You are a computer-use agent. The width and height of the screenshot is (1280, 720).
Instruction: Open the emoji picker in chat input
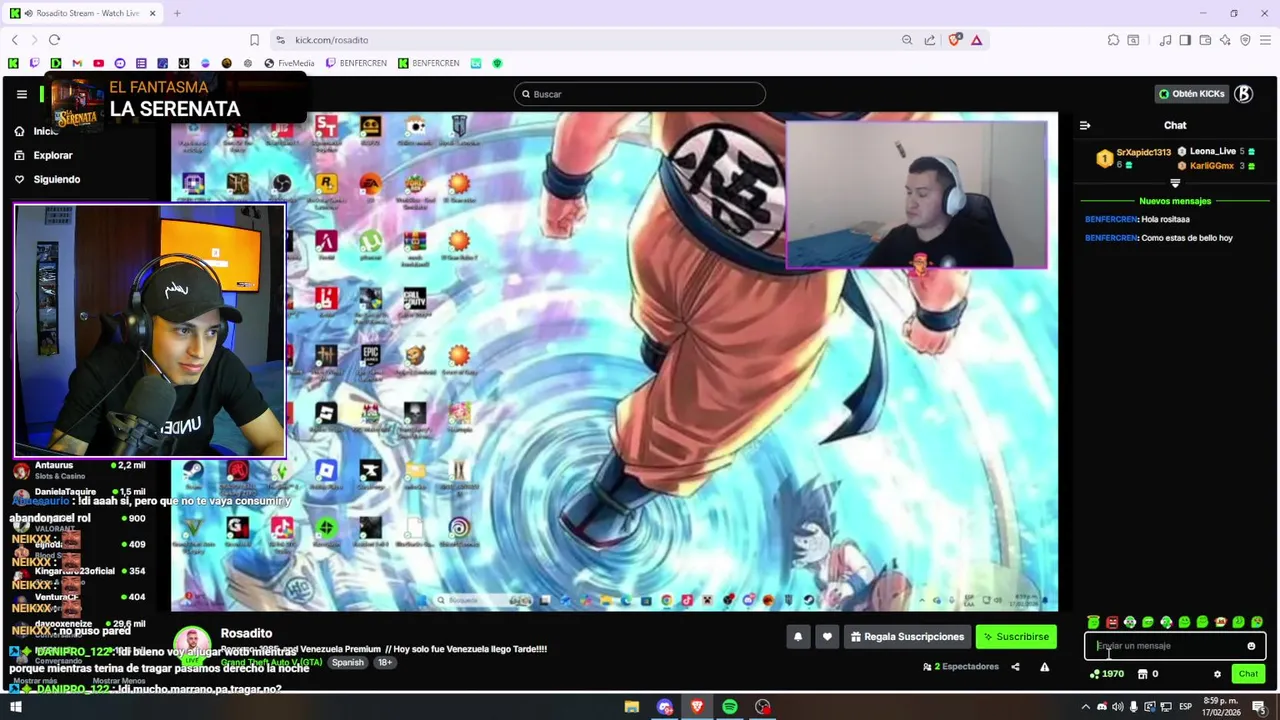(1251, 646)
